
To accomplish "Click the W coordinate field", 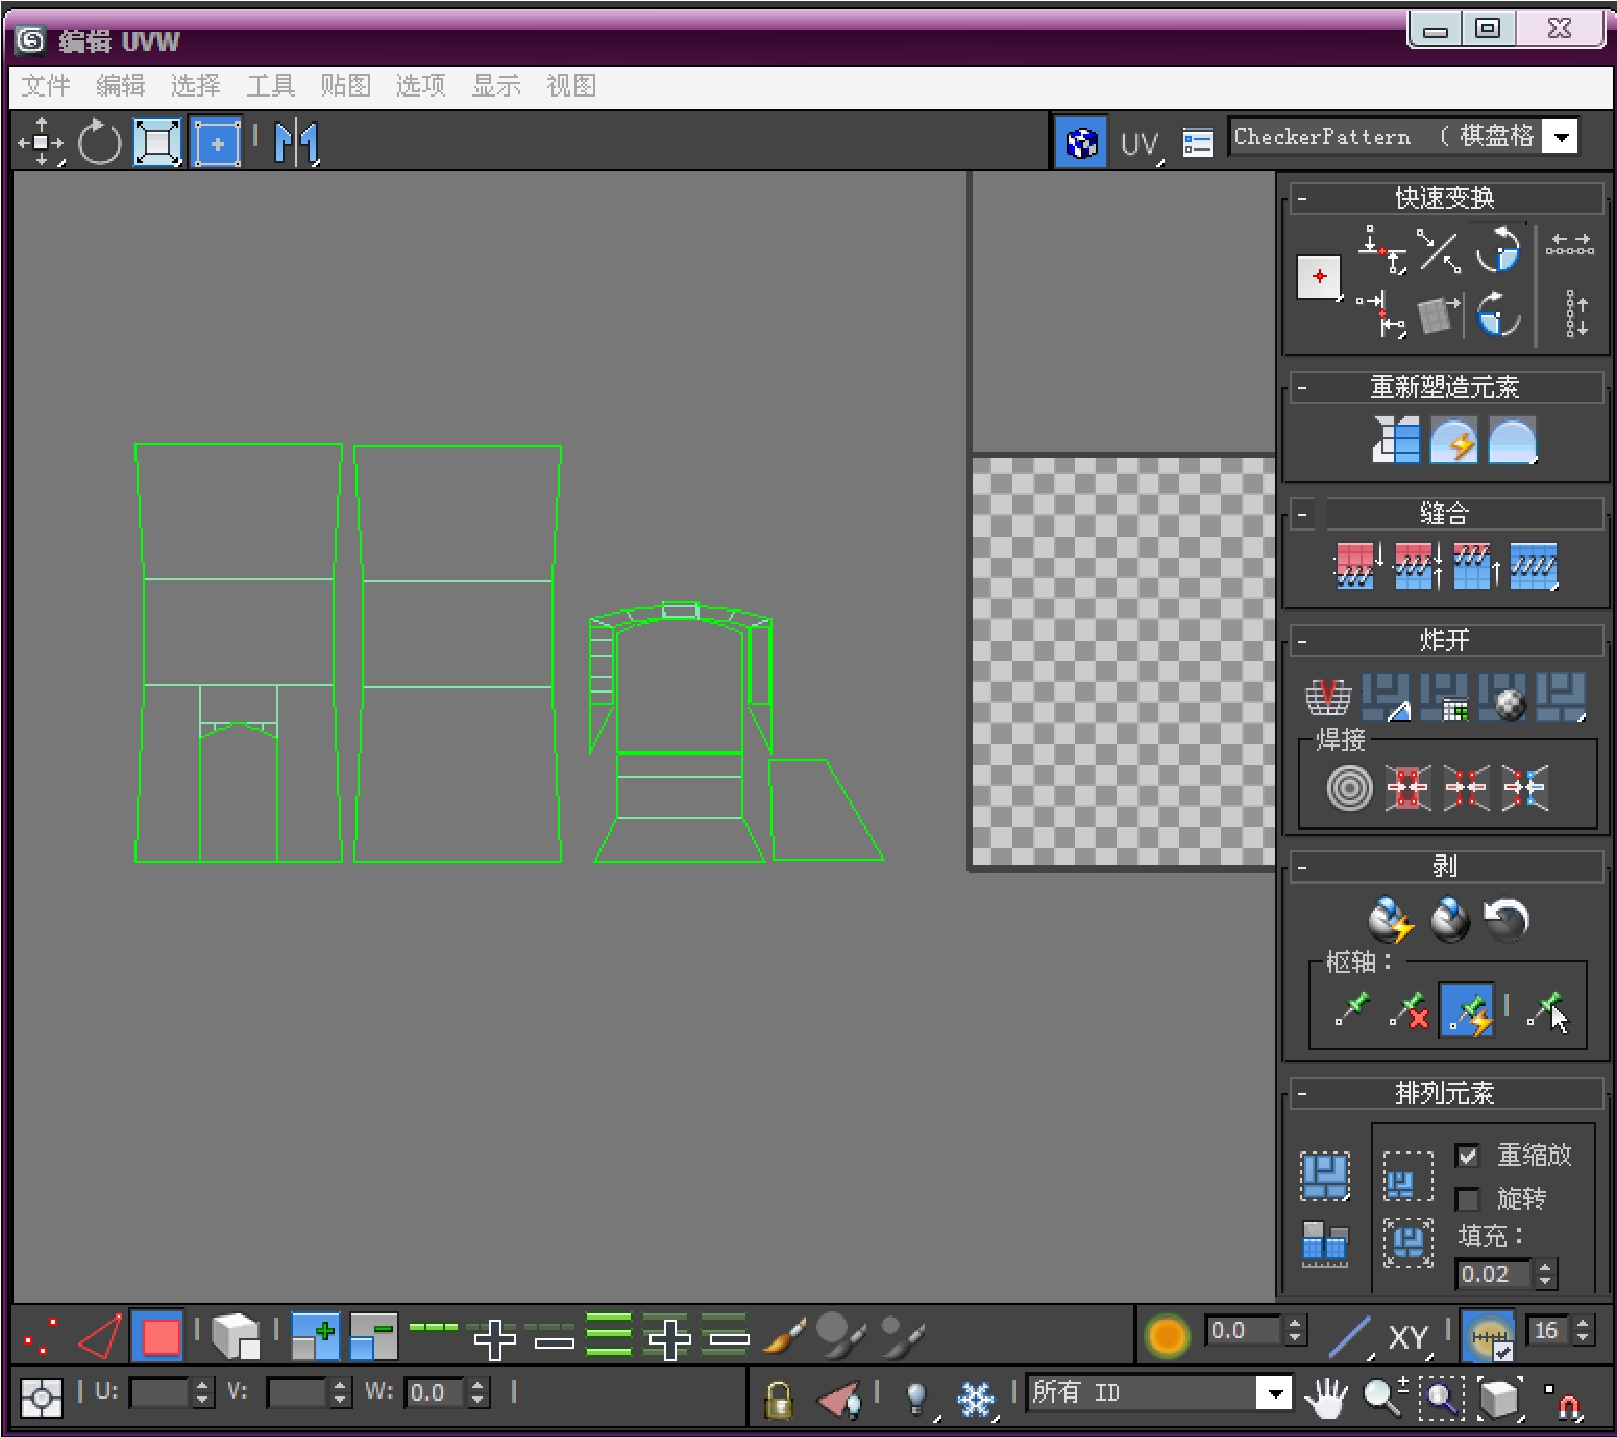I will [x=436, y=1393].
